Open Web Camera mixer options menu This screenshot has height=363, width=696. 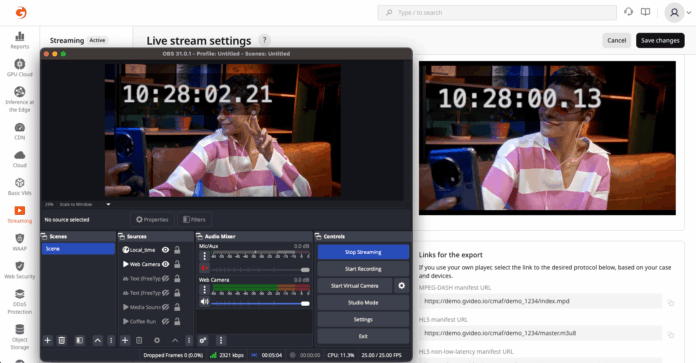(x=204, y=290)
